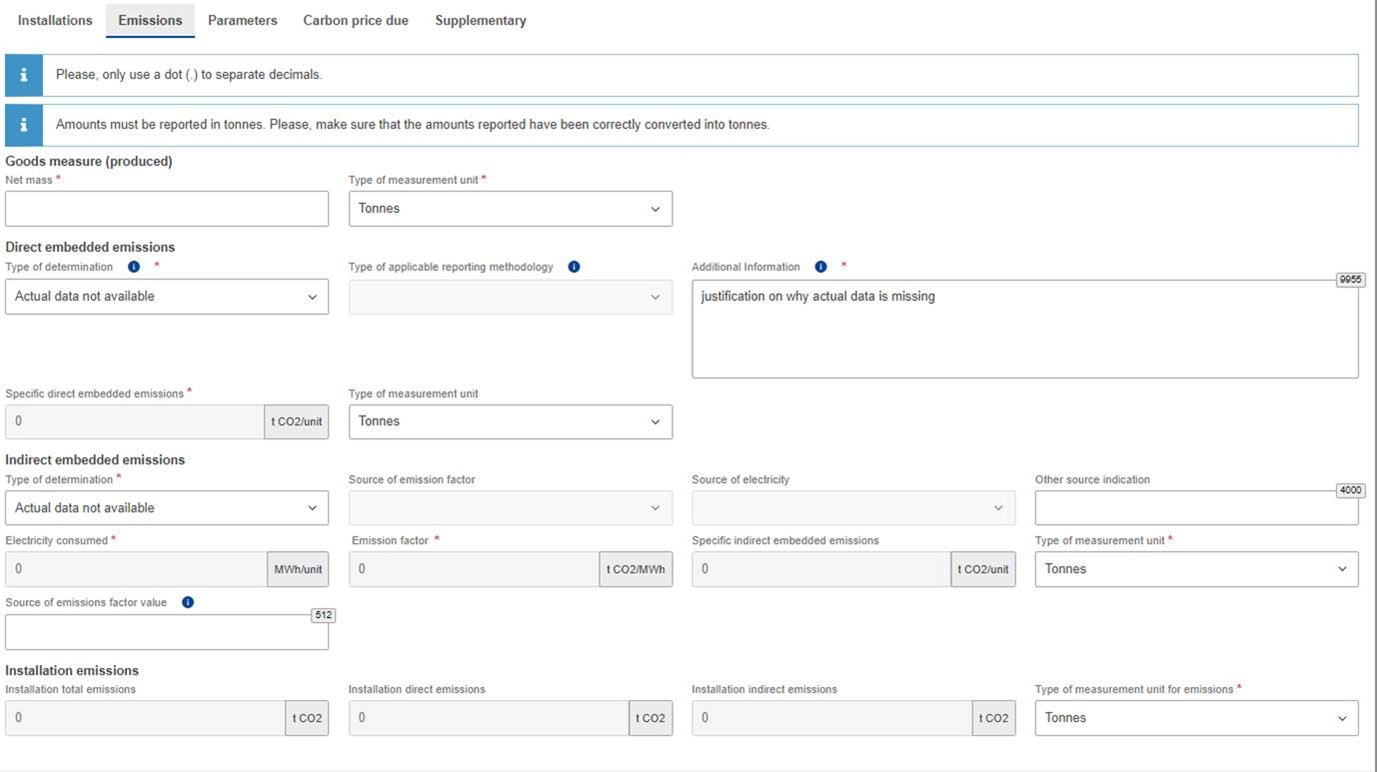Select the Emissions tab
Image resolution: width=1377 pixels, height=772 pixels.
150,20
